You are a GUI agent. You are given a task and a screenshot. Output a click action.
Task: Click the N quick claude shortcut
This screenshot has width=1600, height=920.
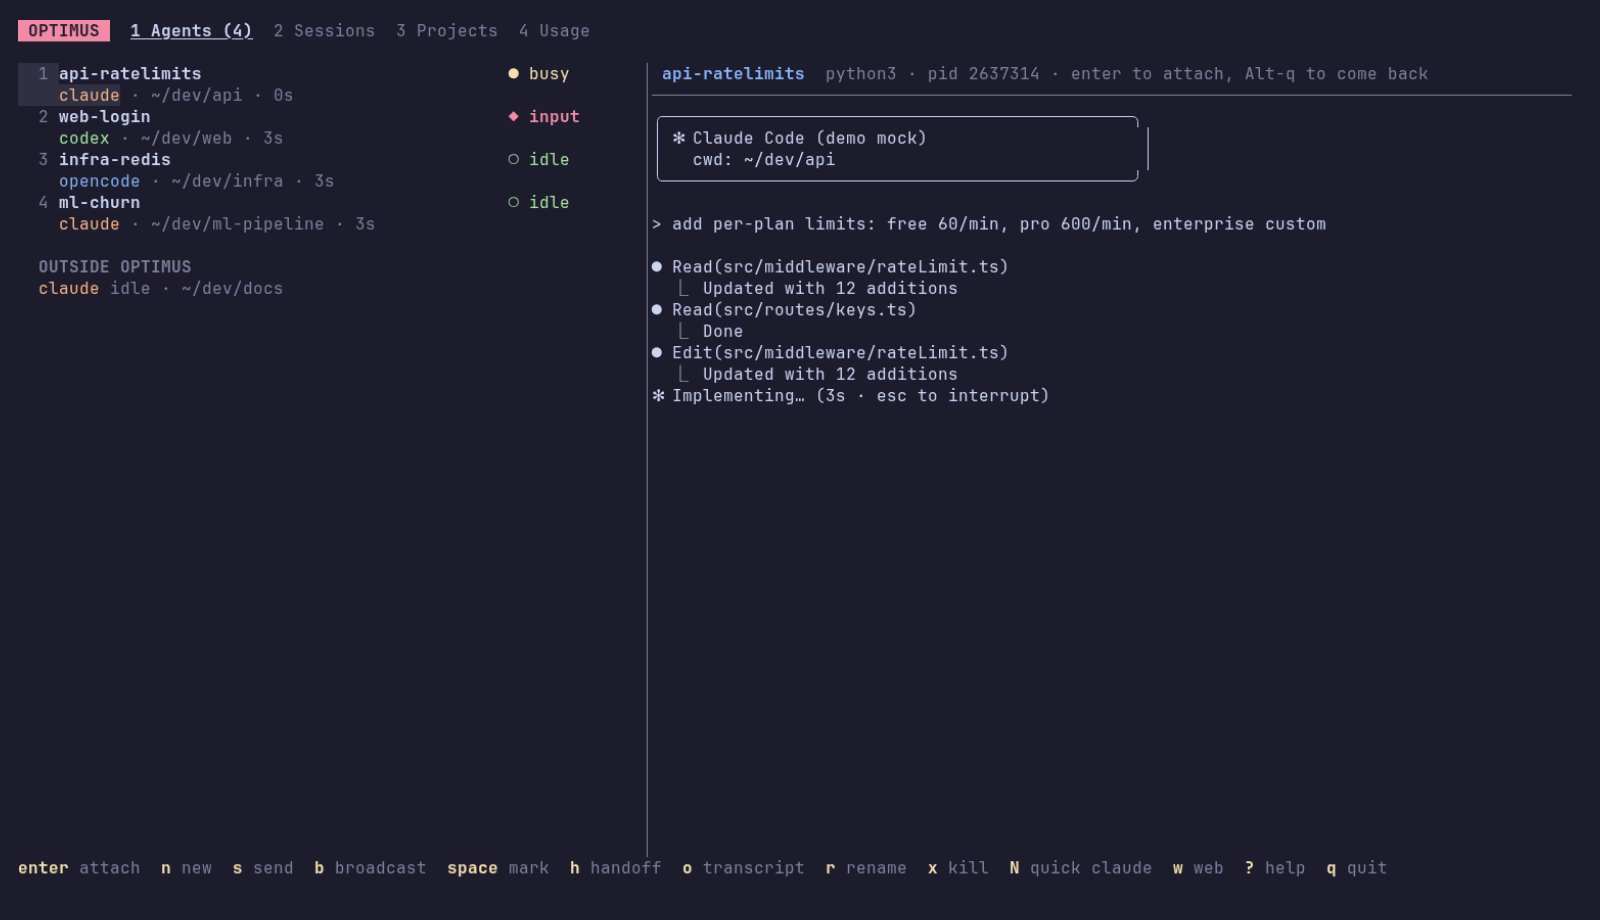pos(1081,868)
